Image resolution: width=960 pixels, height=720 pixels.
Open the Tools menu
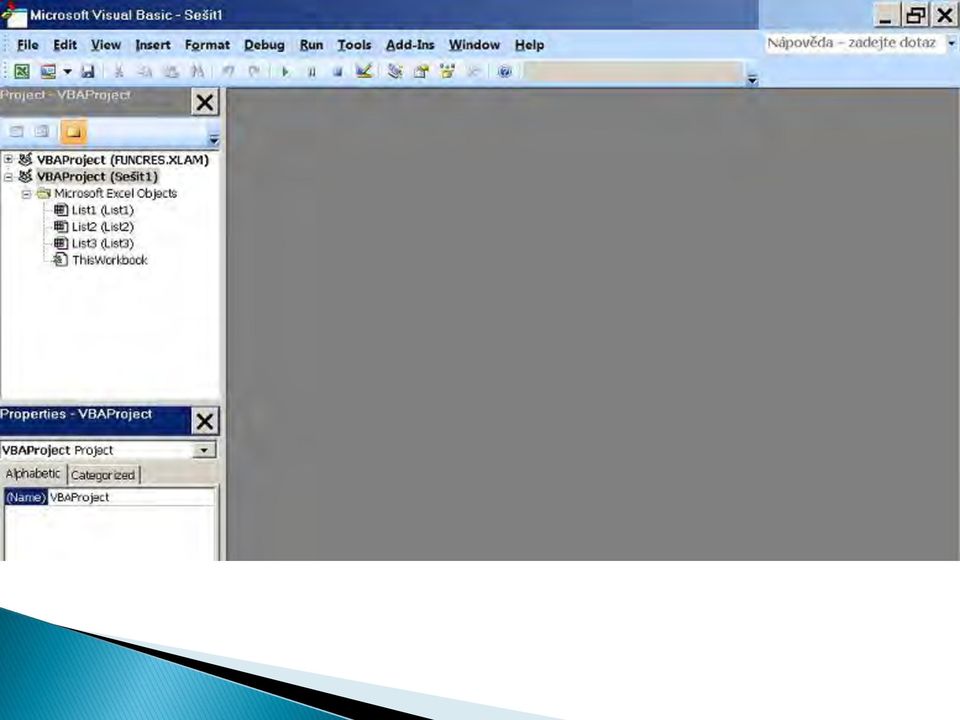click(x=354, y=45)
